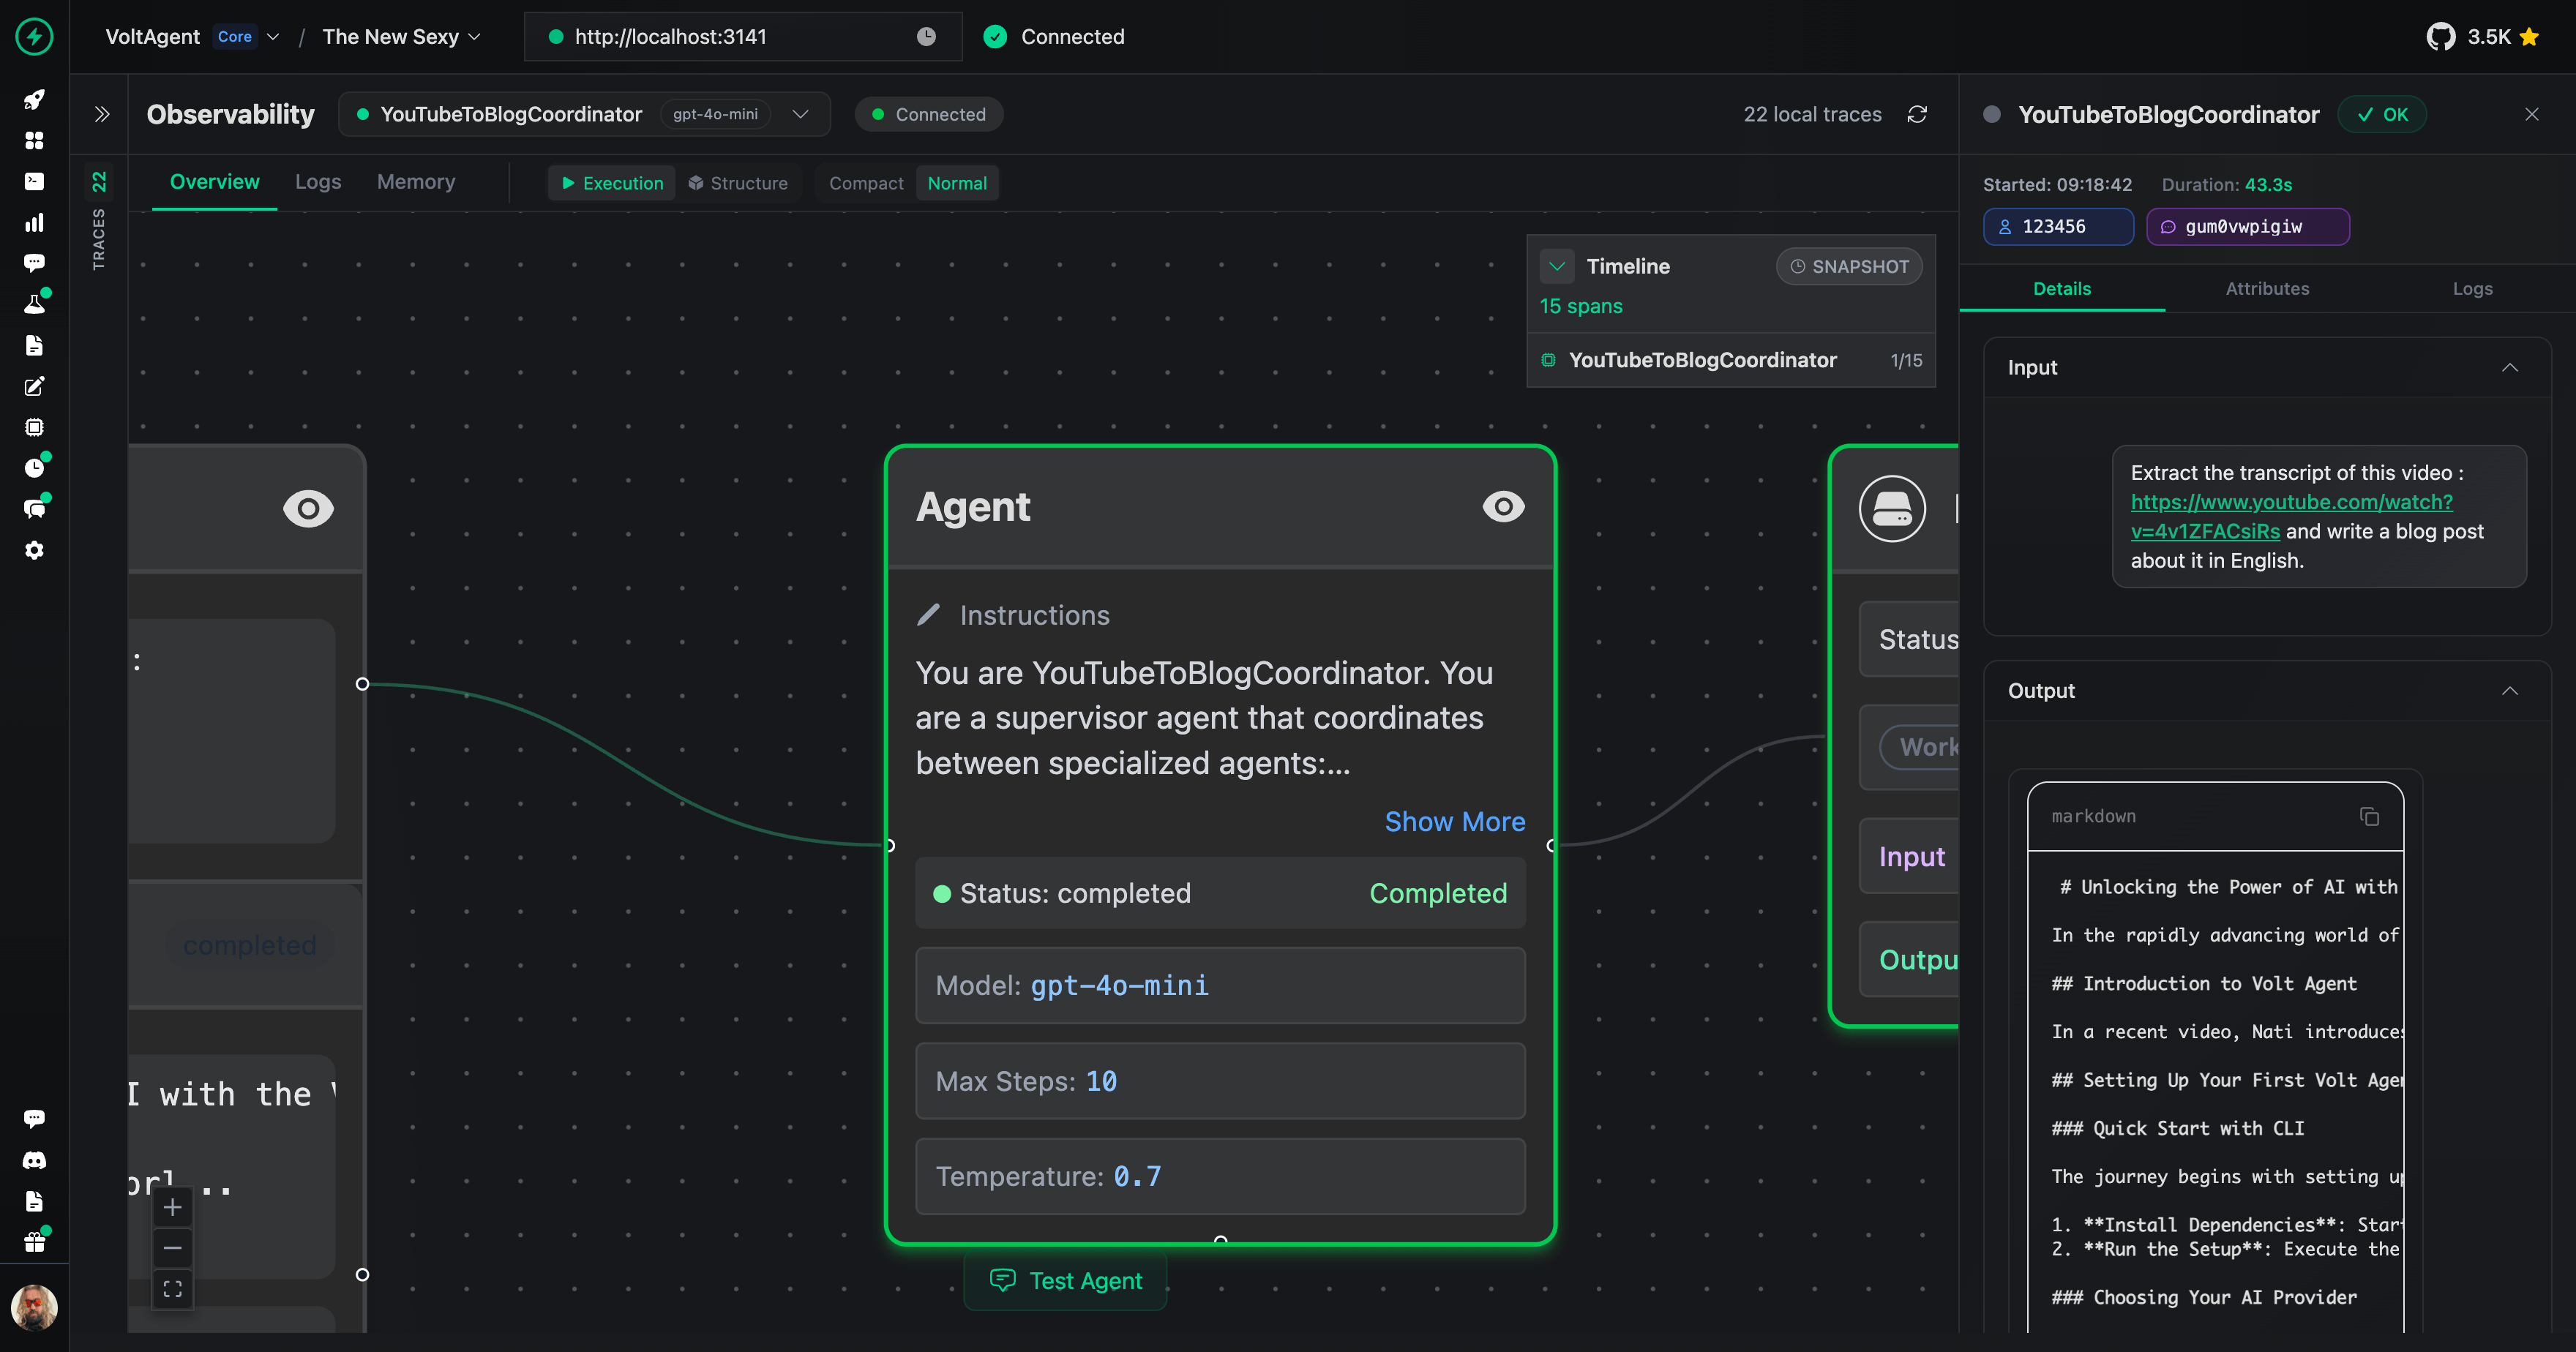The image size is (2576, 1352).
Task: Click the Test Agent button
Action: point(1065,1281)
